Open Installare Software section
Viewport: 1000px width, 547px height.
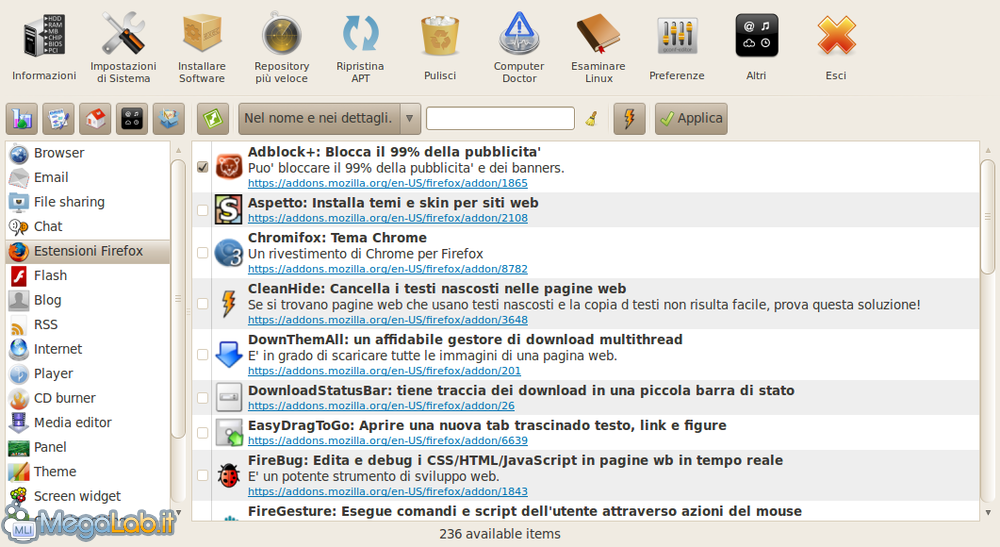click(202, 48)
